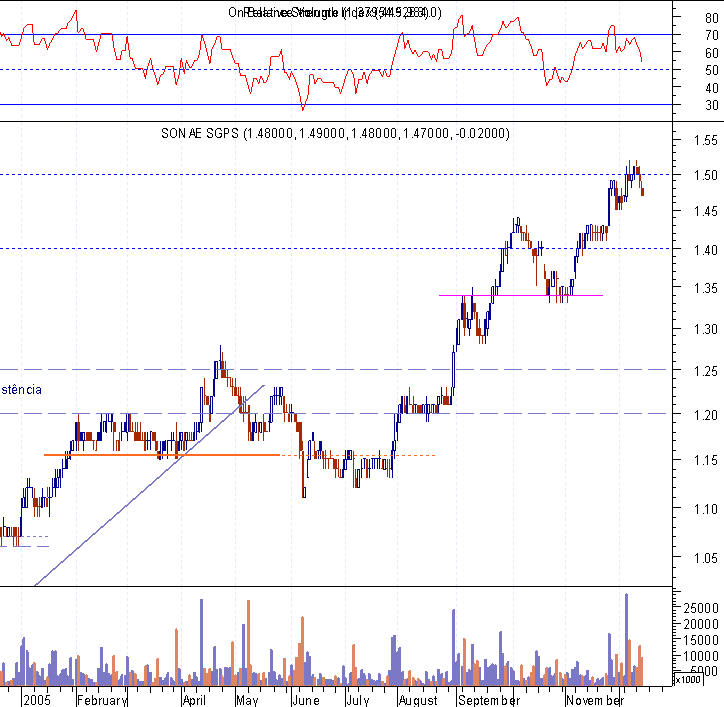Select the solid blue RSI overbought line at 70
Image resolution: width=724 pixels, height=707 pixels.
335,34
